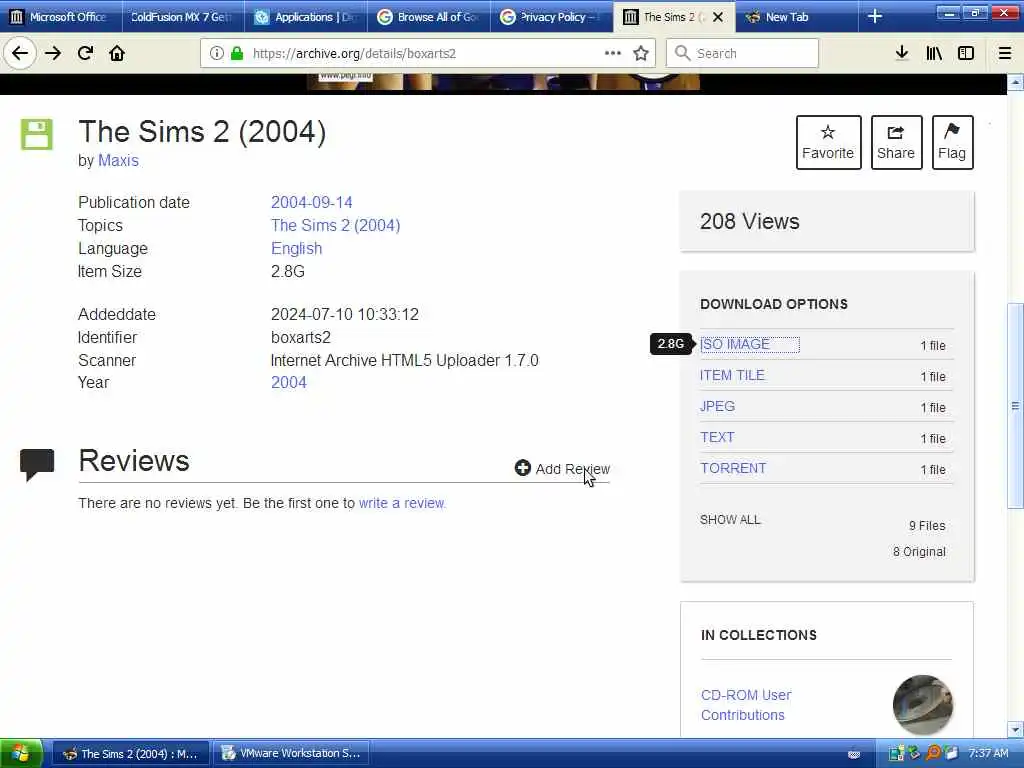Image resolution: width=1024 pixels, height=768 pixels.
Task: Click the scrollbar down arrow
Action: (1015, 729)
